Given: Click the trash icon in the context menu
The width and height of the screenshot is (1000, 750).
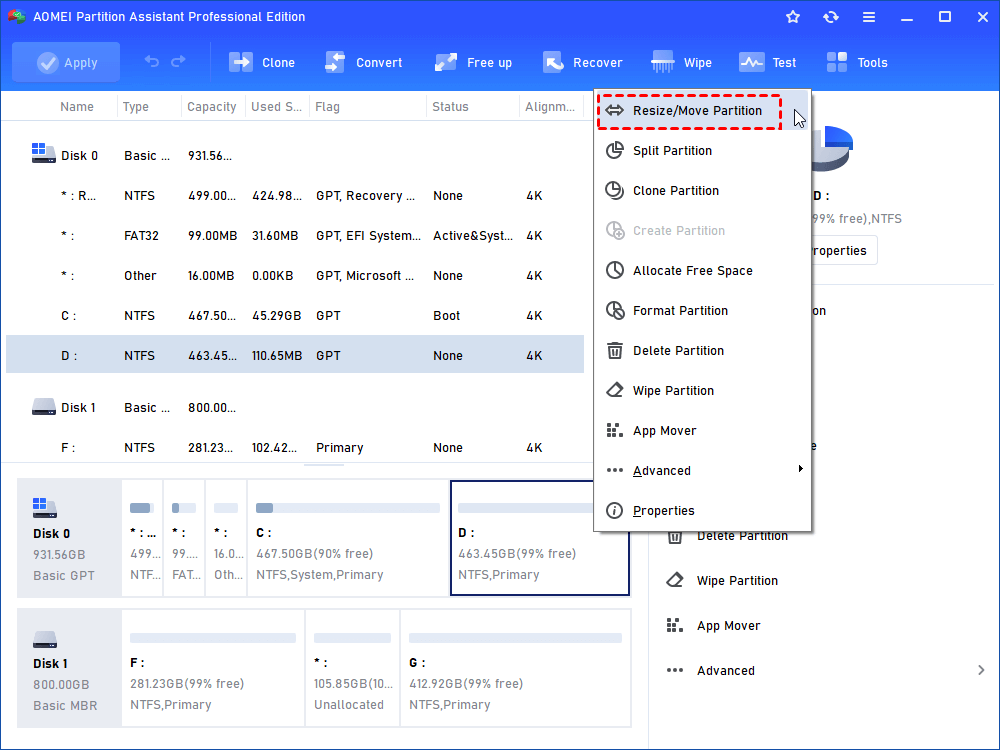Looking at the screenshot, I should point(615,351).
